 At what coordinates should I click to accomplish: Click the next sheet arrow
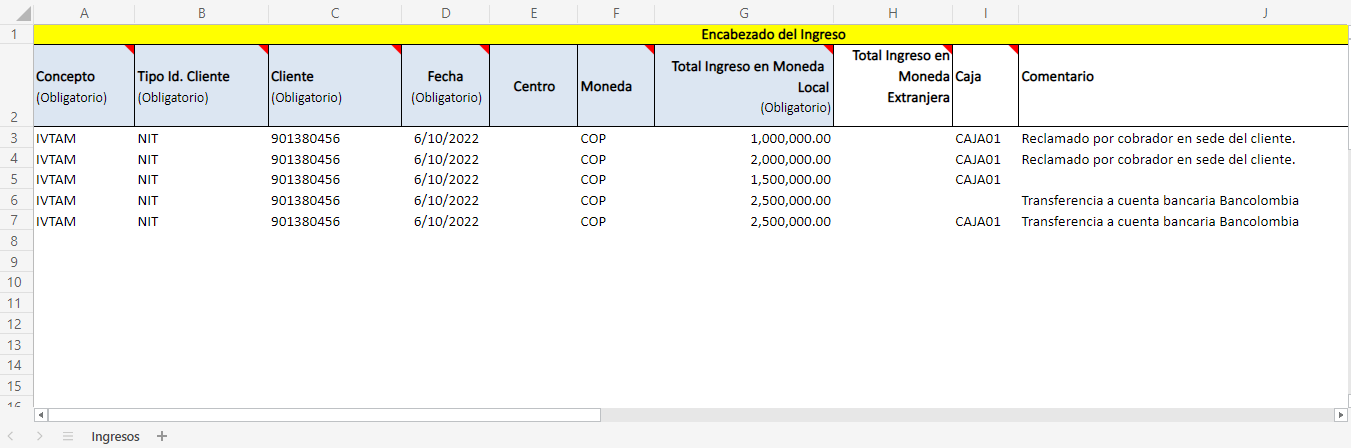pyautogui.click(x=40, y=436)
